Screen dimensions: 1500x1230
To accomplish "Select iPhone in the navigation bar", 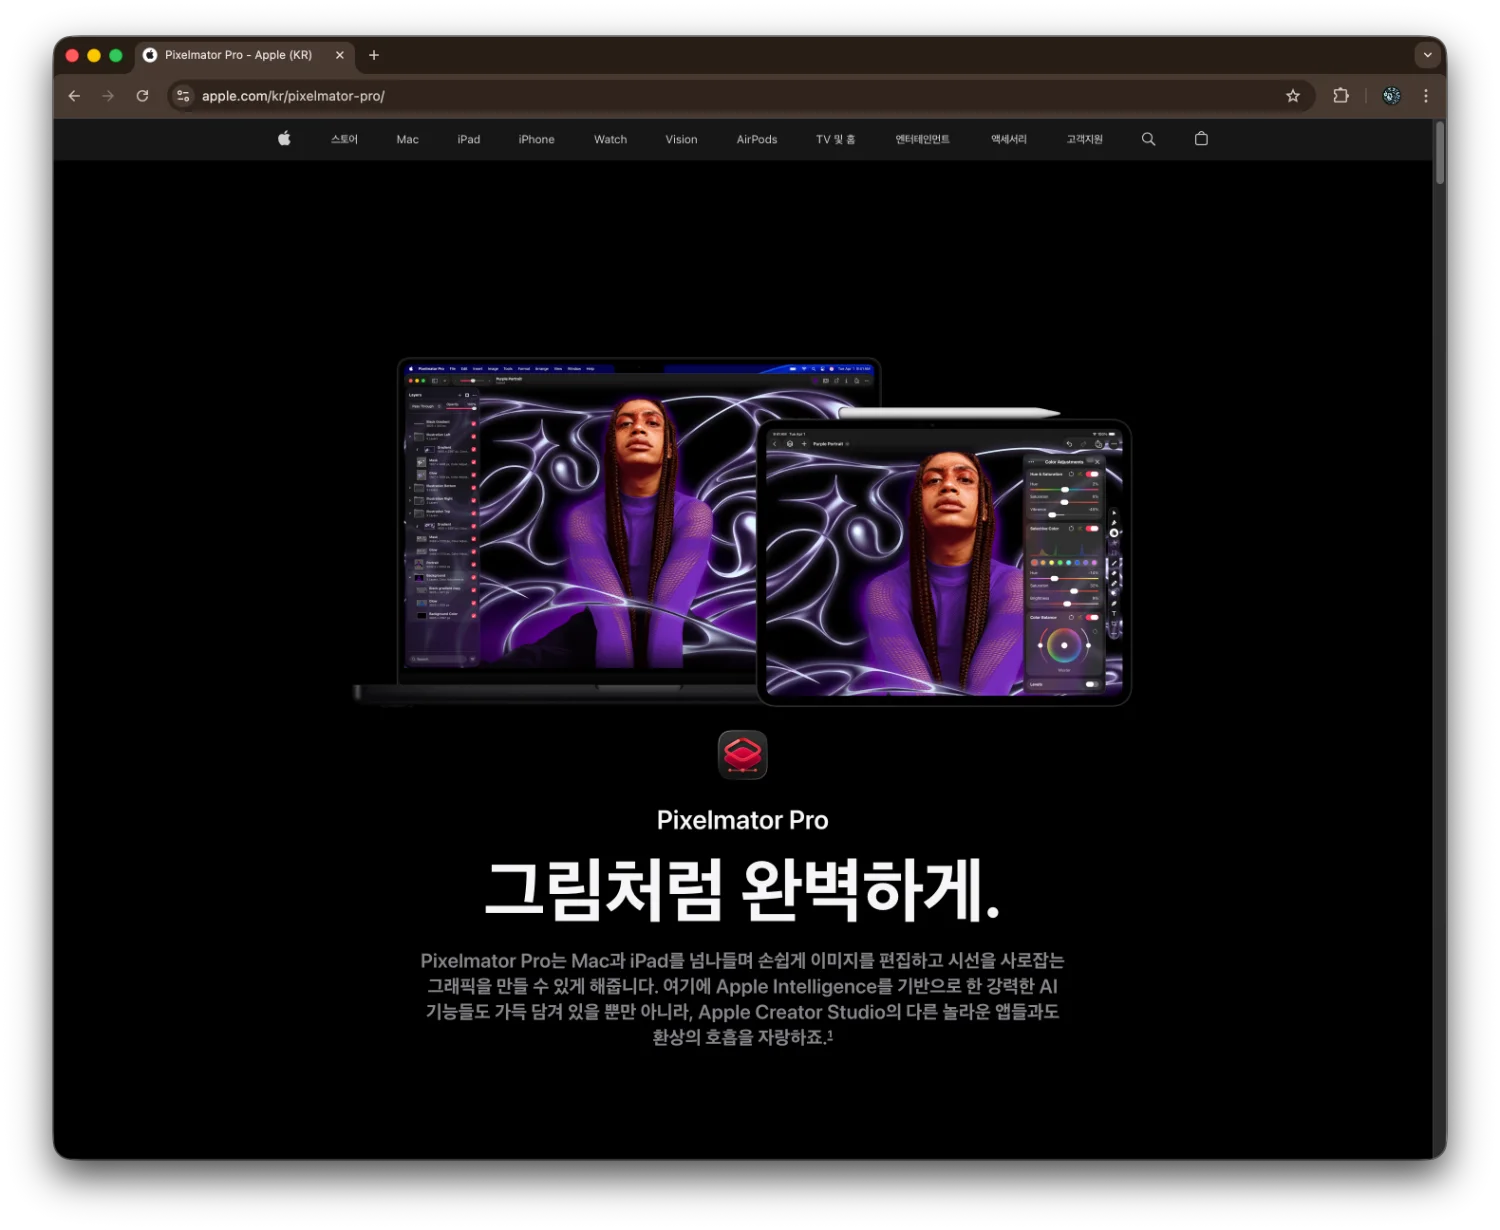I will [536, 139].
